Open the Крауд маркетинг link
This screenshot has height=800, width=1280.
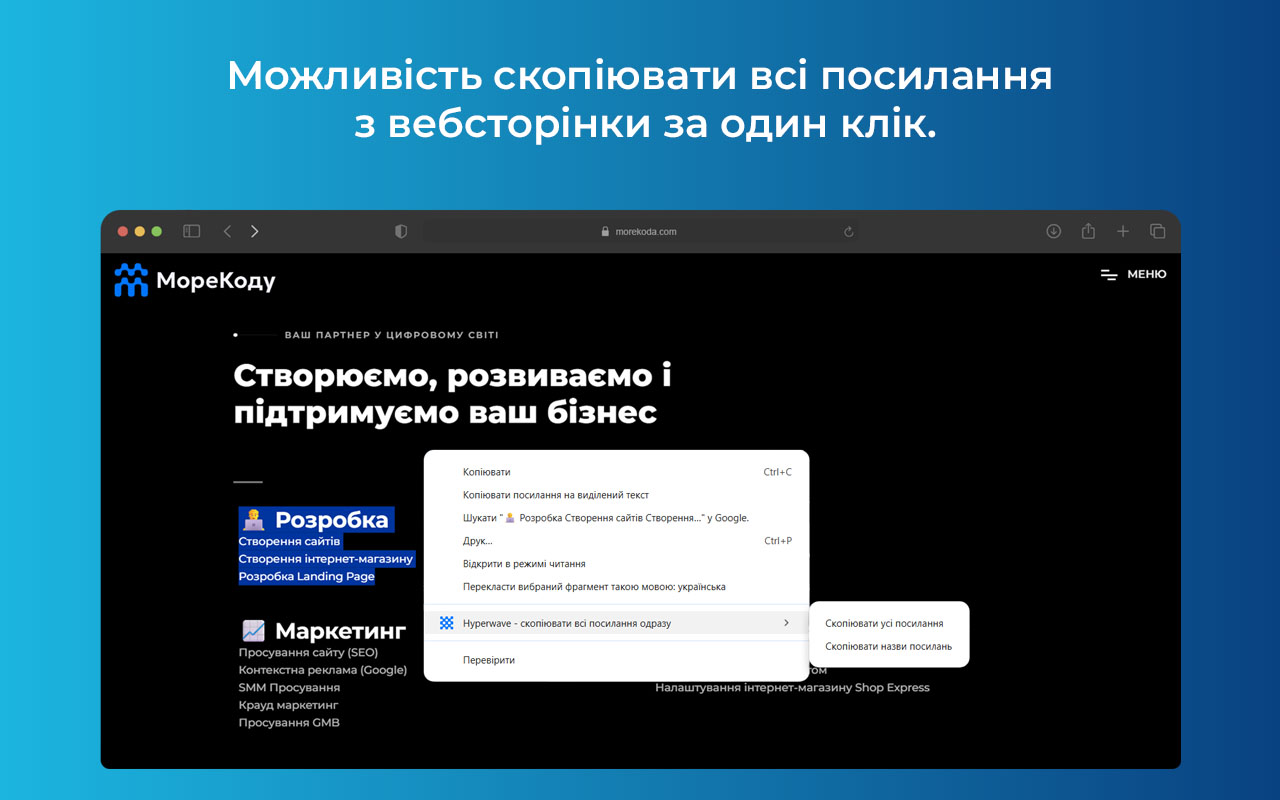coord(289,705)
